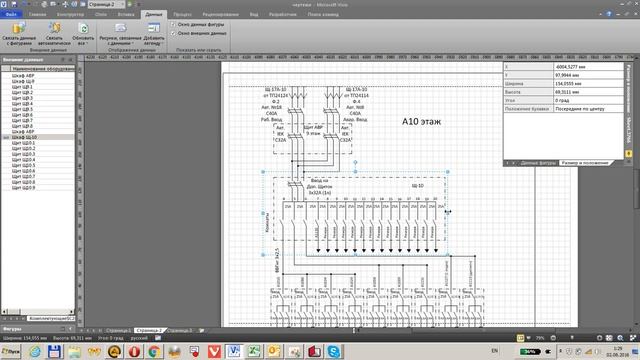Image resolution: width=640 pixels, height=360 pixels.
Task: Open 'Положение булавки' value dropdown
Action: click(588, 109)
